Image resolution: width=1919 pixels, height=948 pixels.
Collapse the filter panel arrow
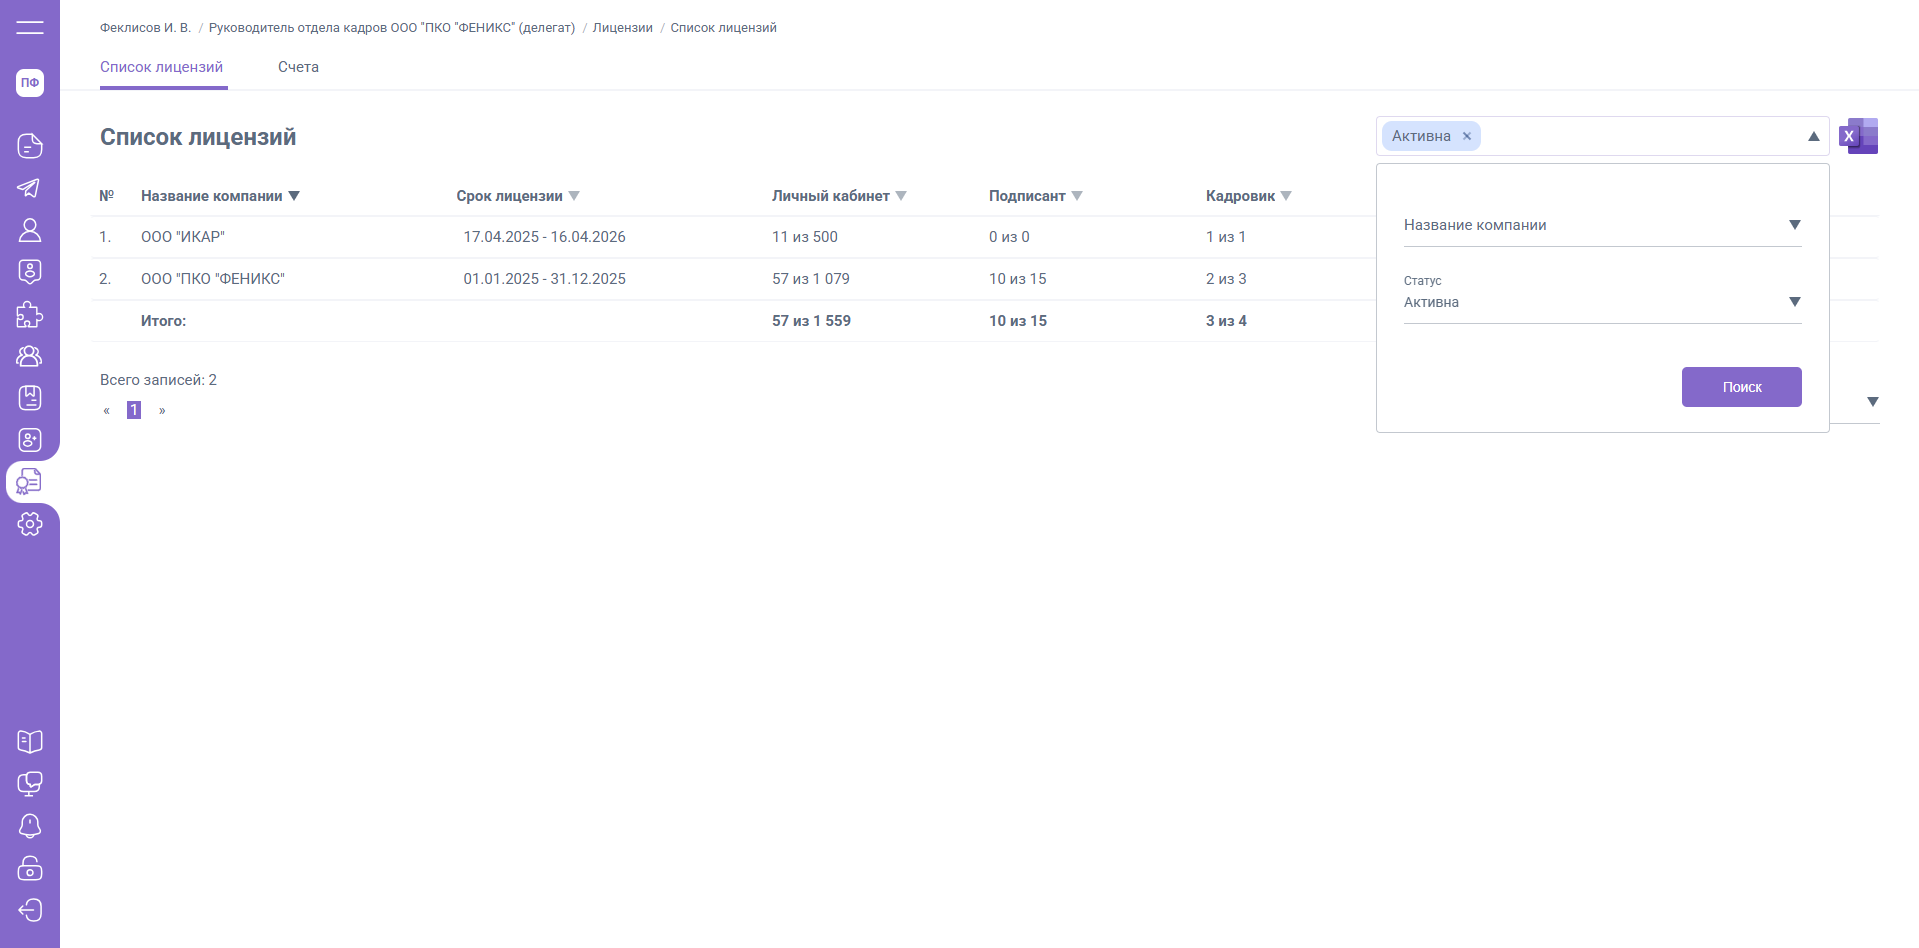click(1813, 137)
